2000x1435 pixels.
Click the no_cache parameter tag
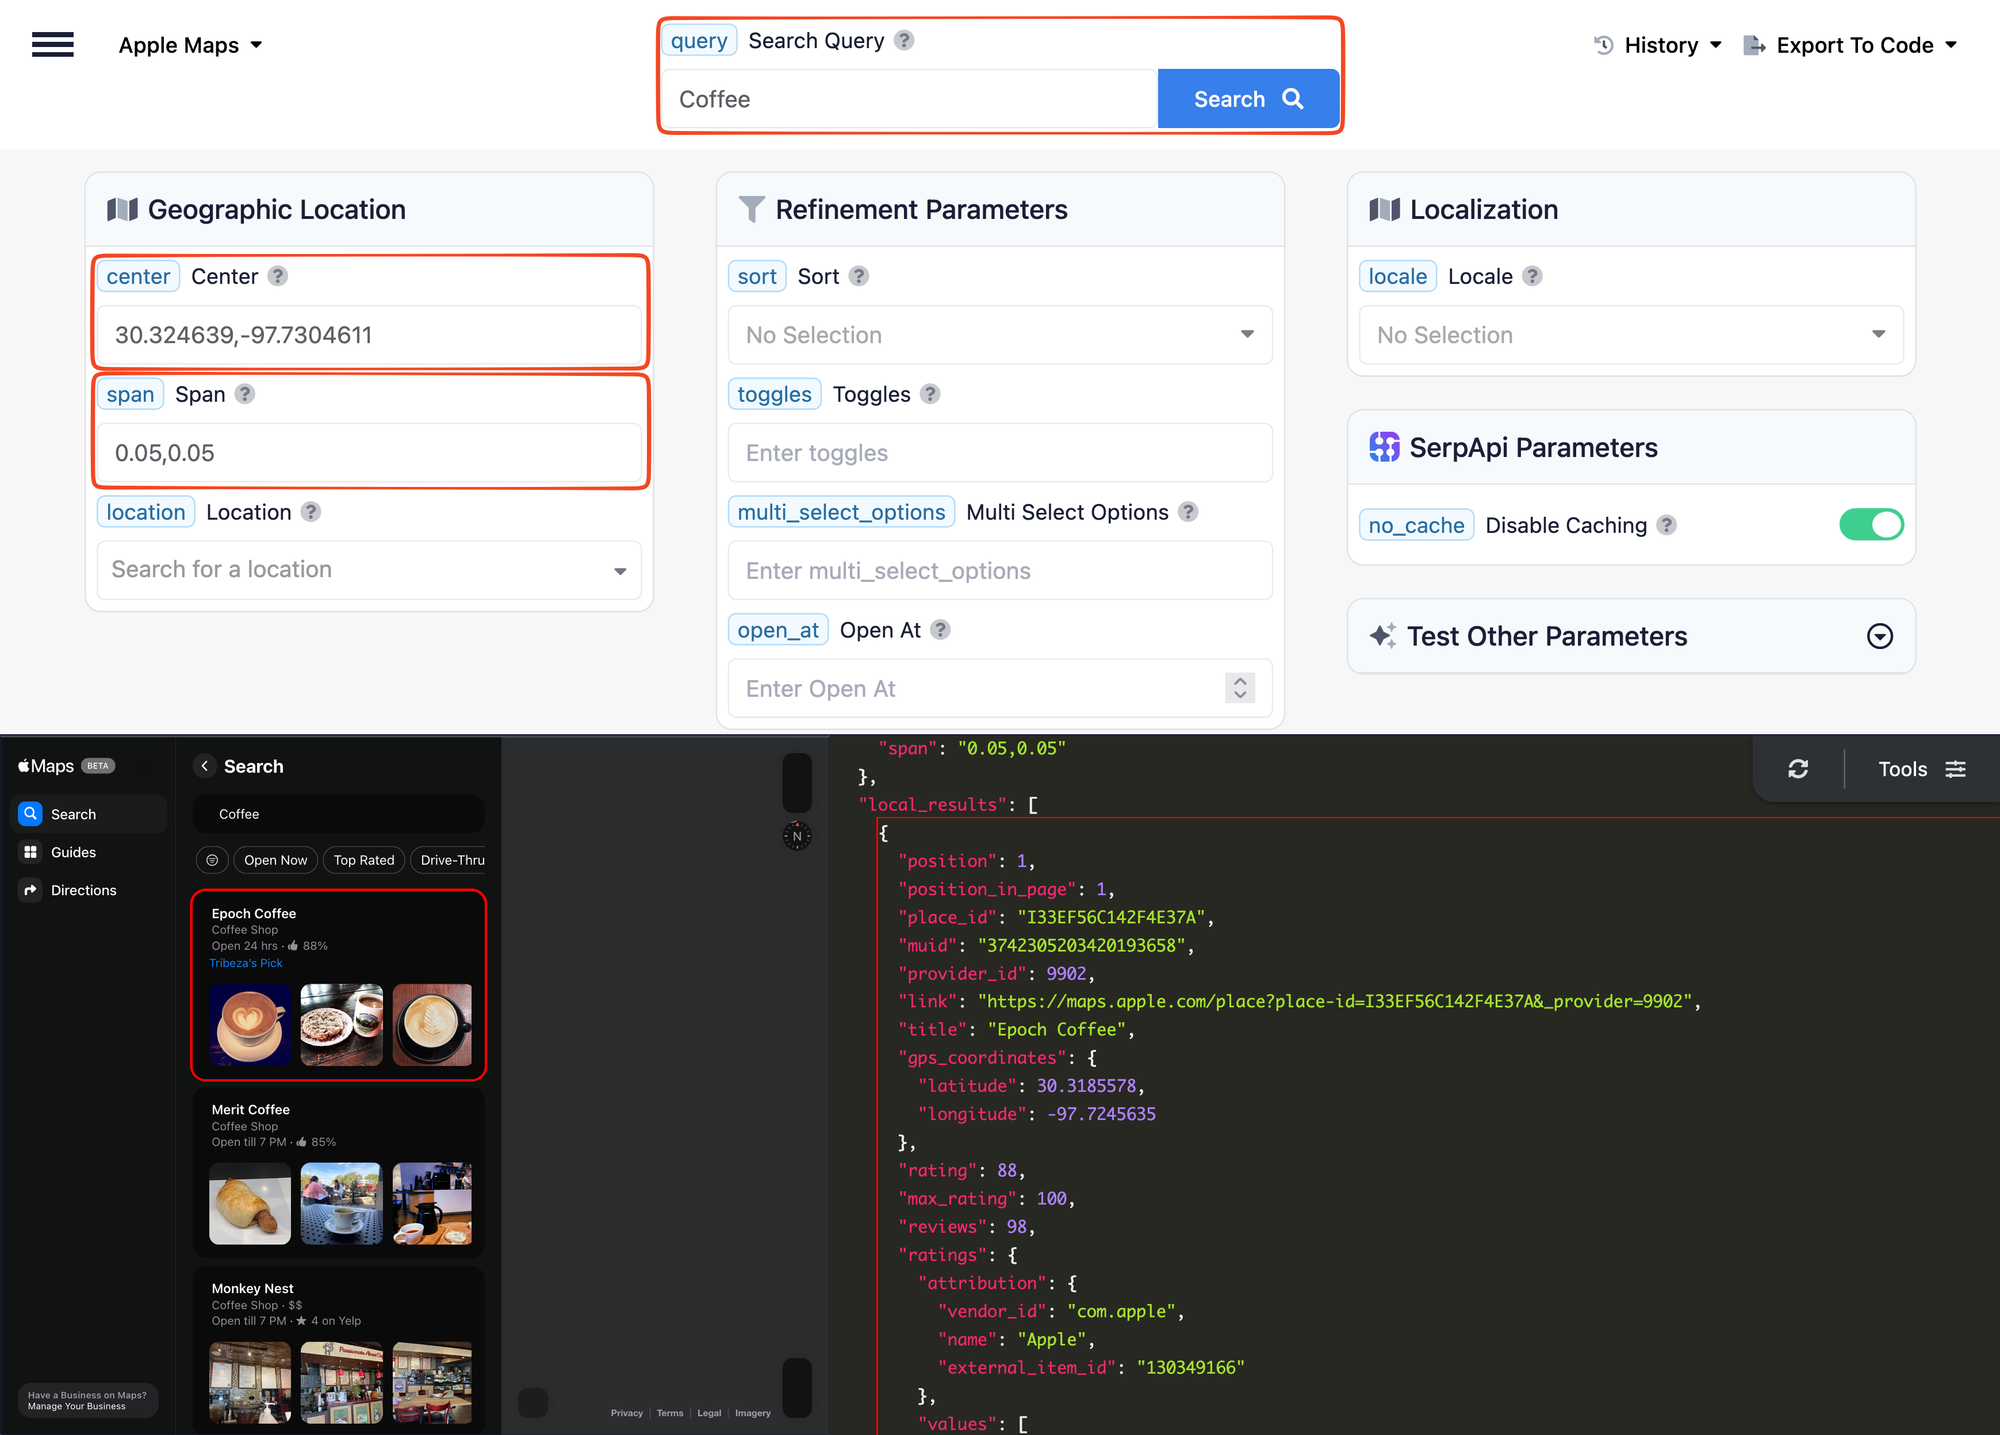[x=1416, y=525]
